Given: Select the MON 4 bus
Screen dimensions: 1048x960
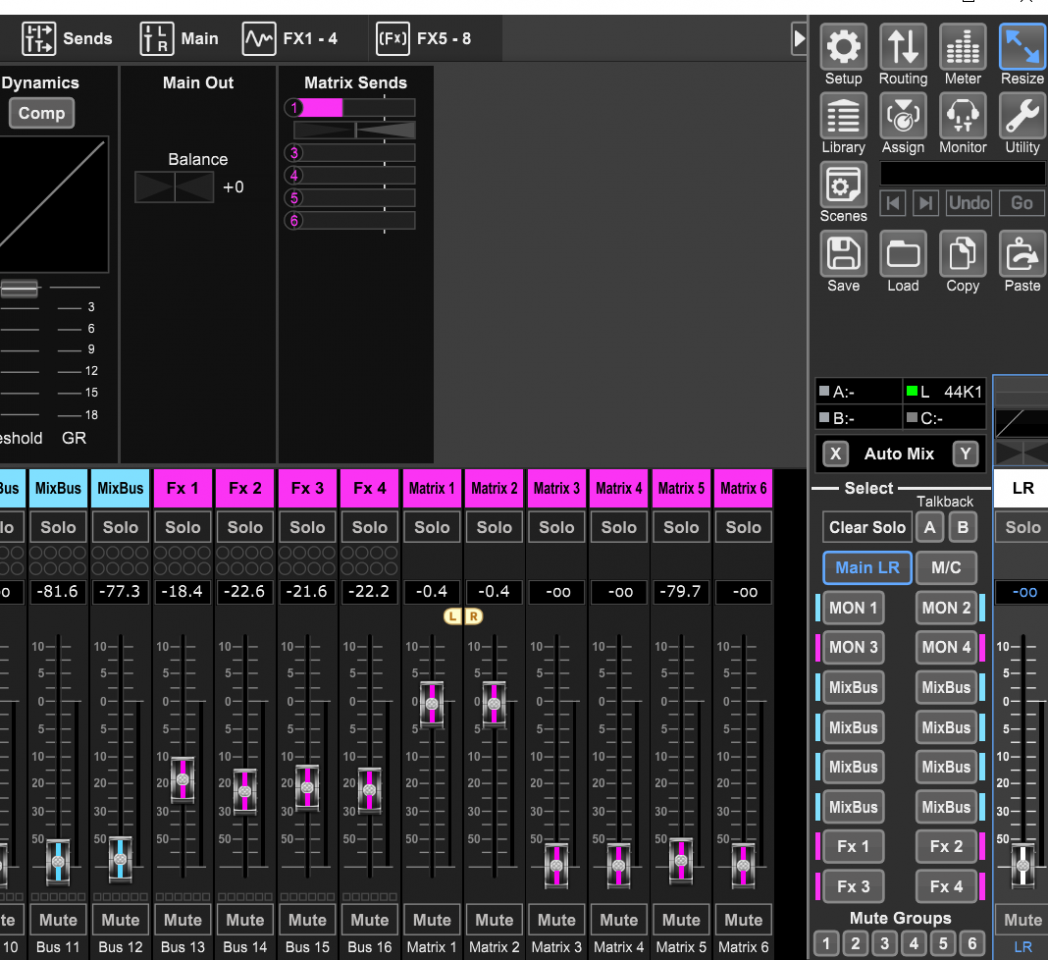Looking at the screenshot, I should [x=946, y=647].
